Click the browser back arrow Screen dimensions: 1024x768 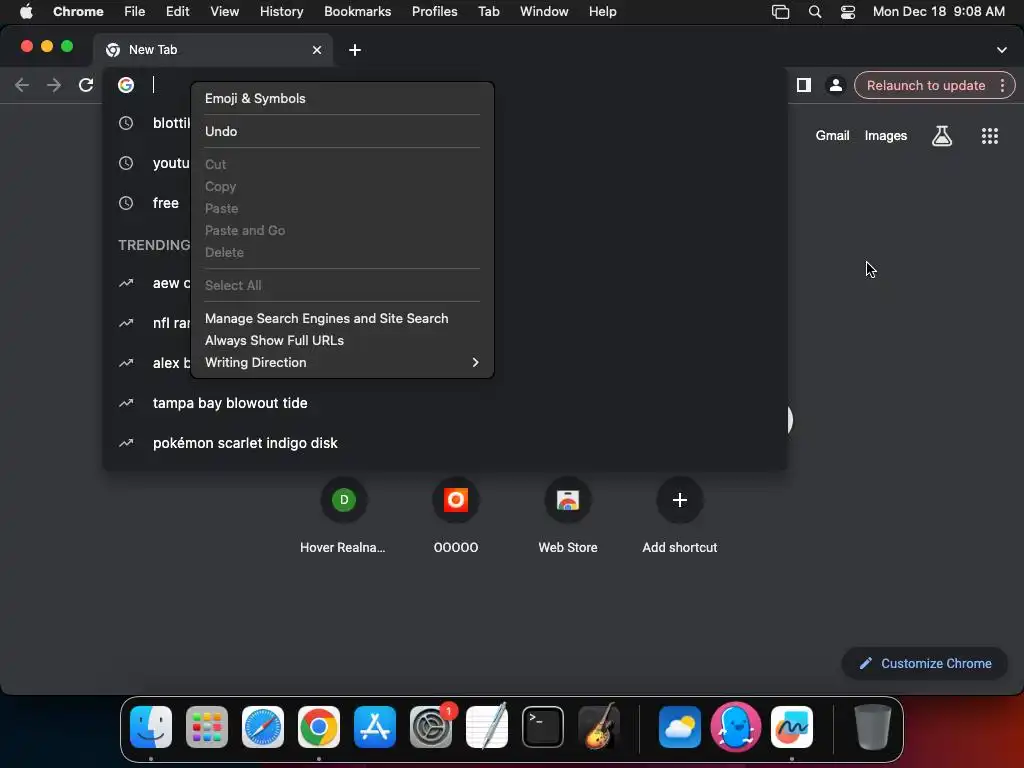(22, 85)
